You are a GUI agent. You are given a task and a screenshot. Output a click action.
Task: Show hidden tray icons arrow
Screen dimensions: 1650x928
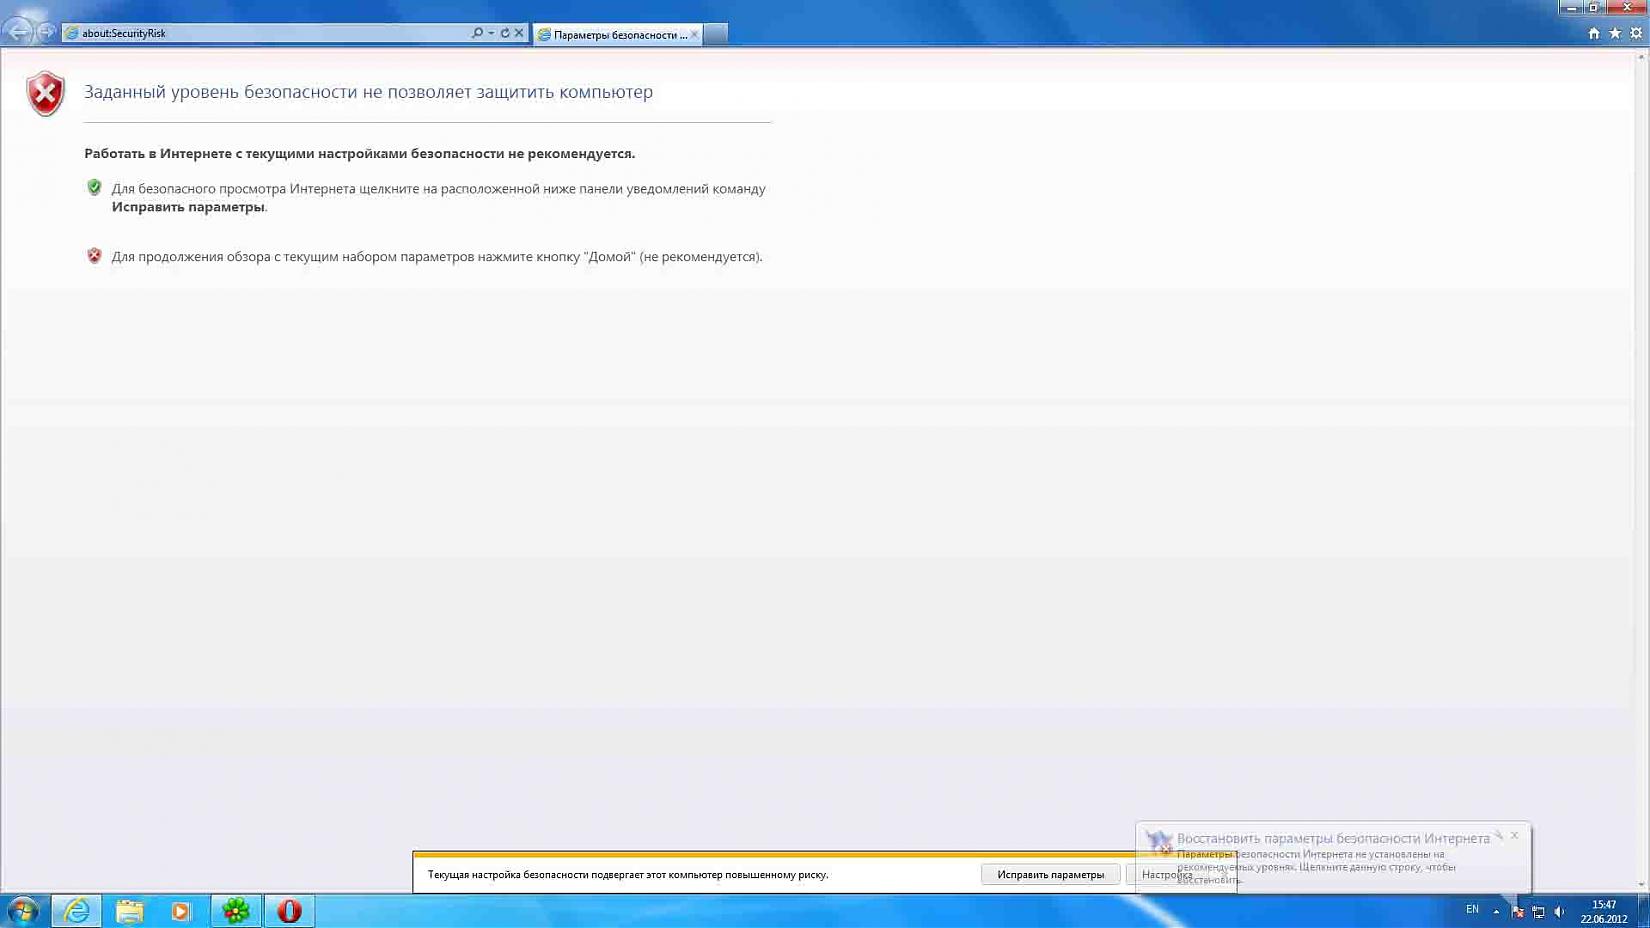(x=1496, y=911)
